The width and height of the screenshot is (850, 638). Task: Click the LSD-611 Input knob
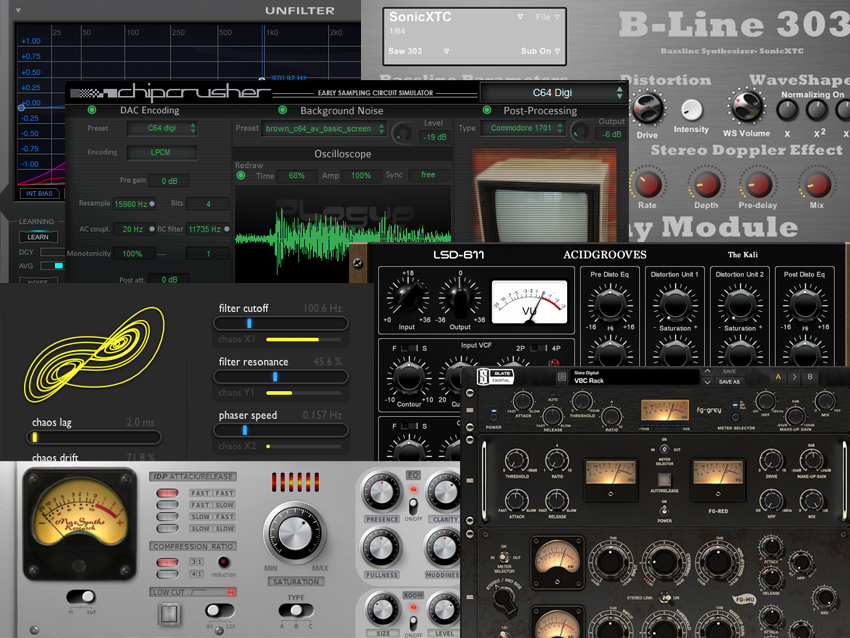point(406,298)
